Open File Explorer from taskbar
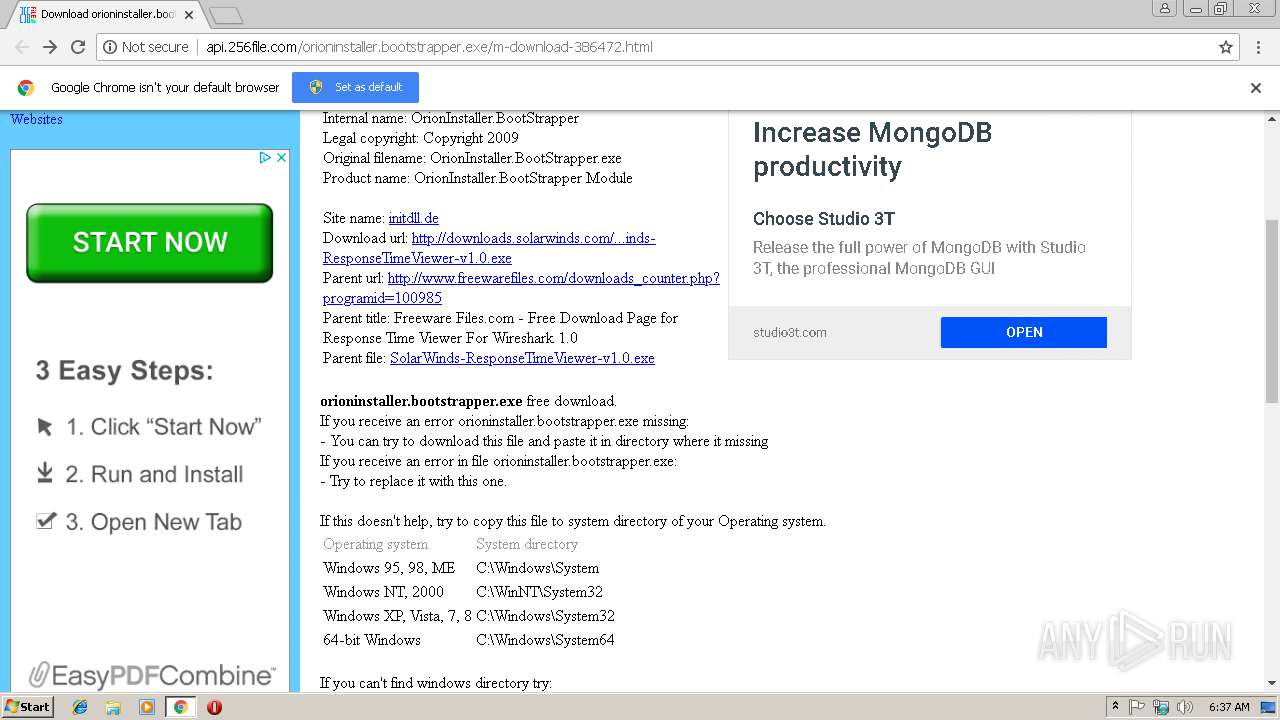 [113, 707]
